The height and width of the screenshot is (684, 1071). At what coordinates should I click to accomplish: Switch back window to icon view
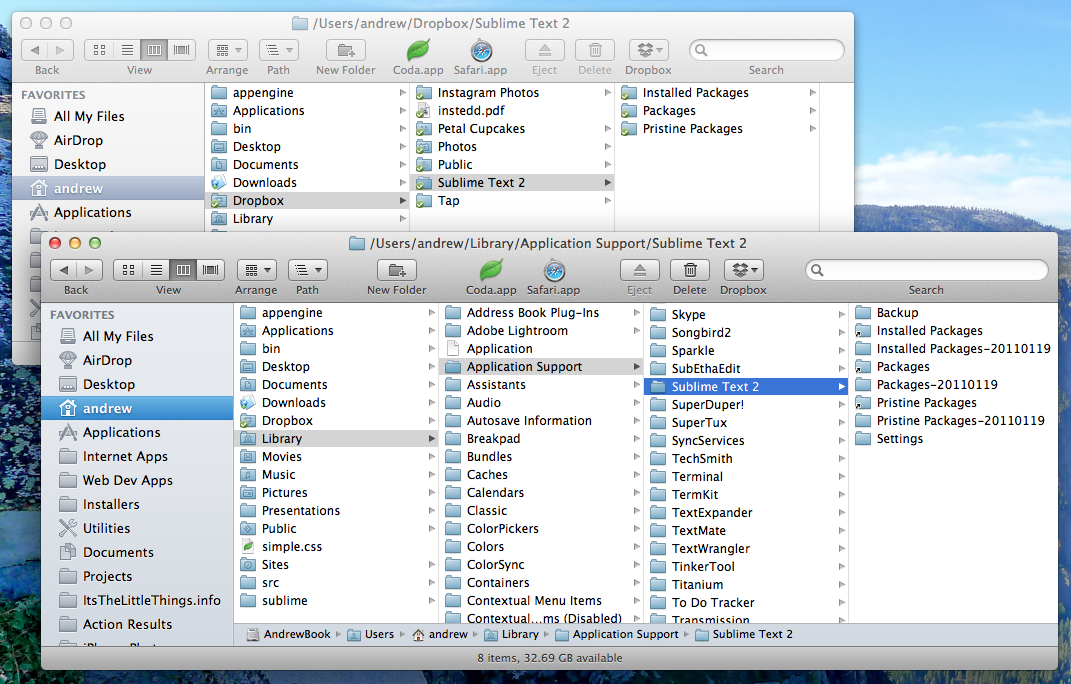(x=99, y=51)
